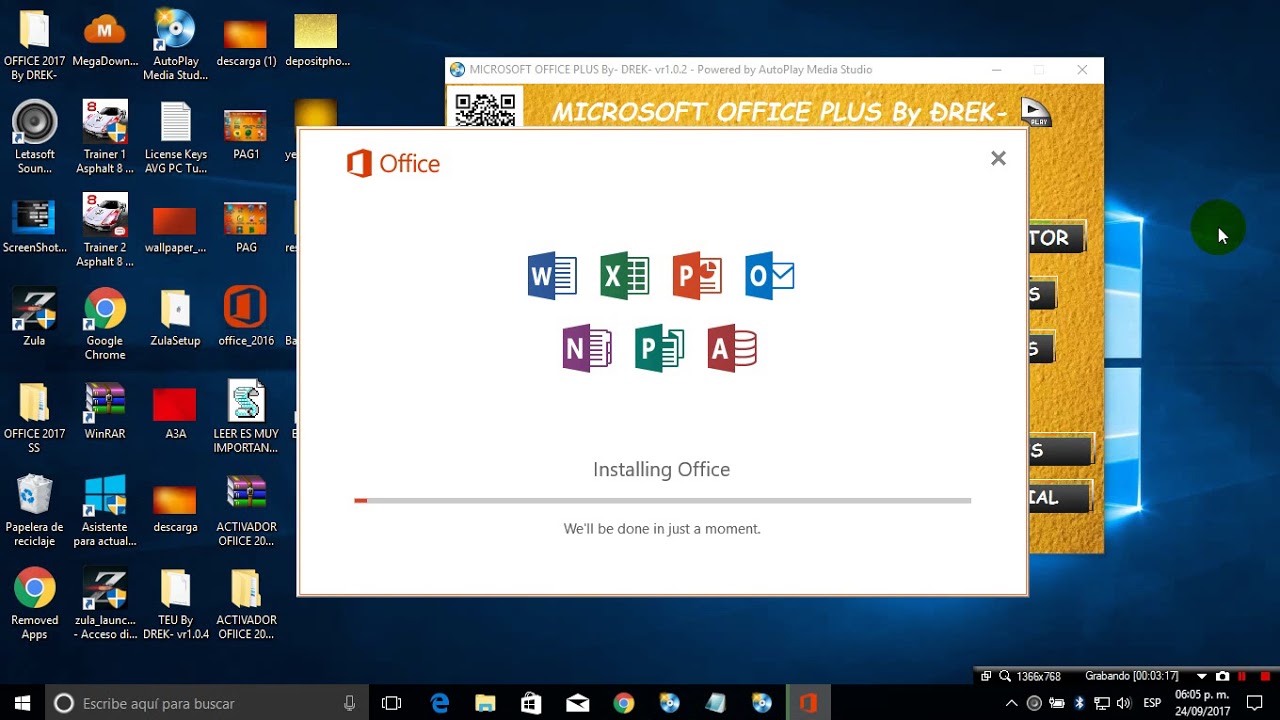Select the Zula desktop shortcut
This screenshot has width=1280, height=720.
coord(34,319)
